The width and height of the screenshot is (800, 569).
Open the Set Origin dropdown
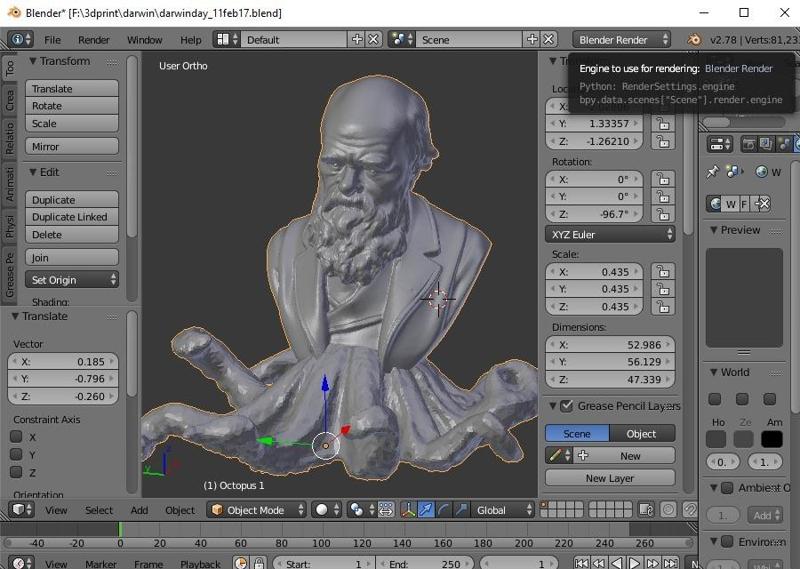pos(73,280)
